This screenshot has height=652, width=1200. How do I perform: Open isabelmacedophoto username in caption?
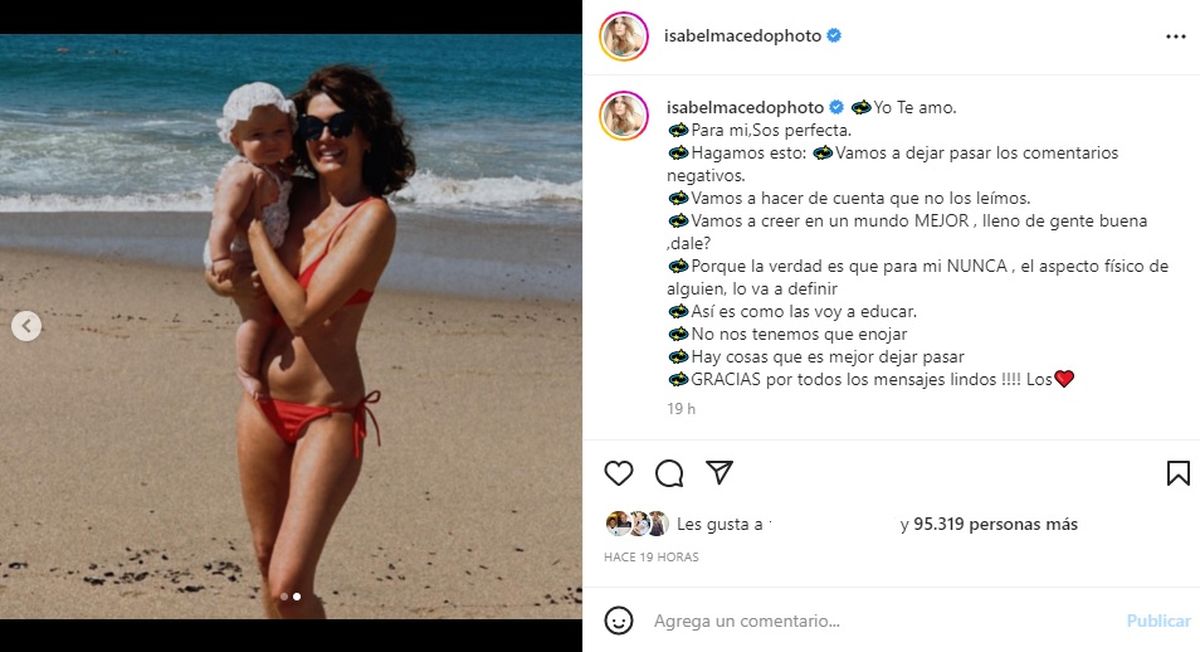(744, 107)
